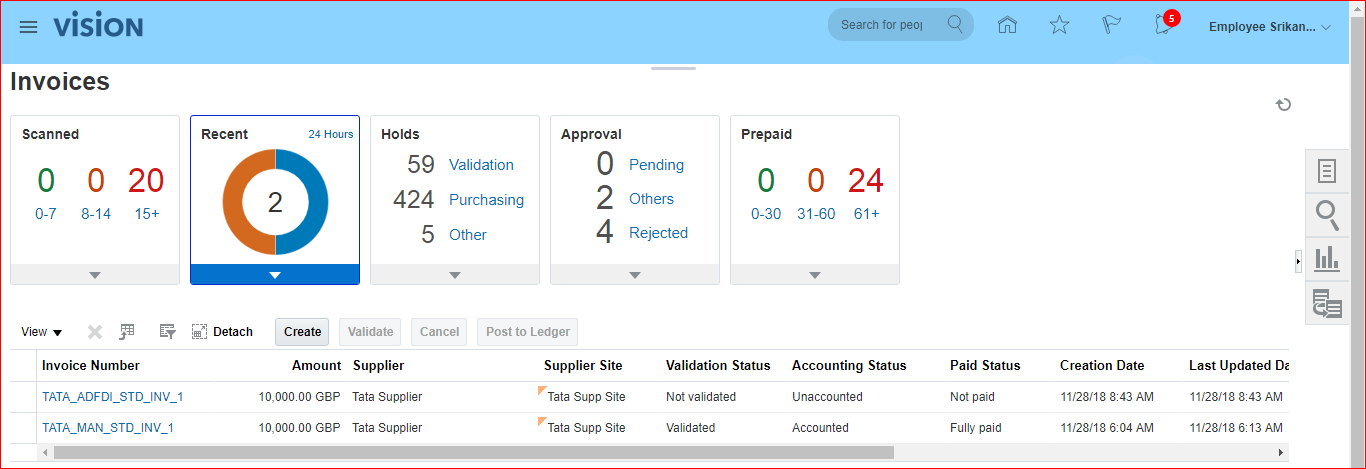Click the refresh icon below the header
Image resolution: width=1366 pixels, height=469 pixels.
tap(1284, 105)
